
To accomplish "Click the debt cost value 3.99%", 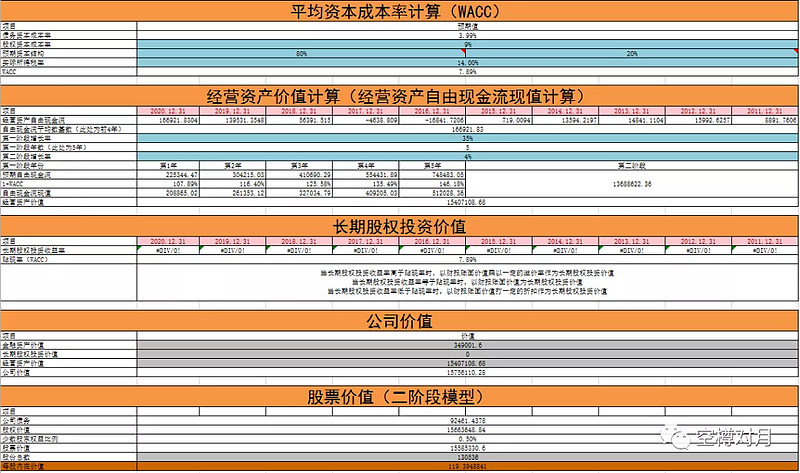I will [467, 35].
